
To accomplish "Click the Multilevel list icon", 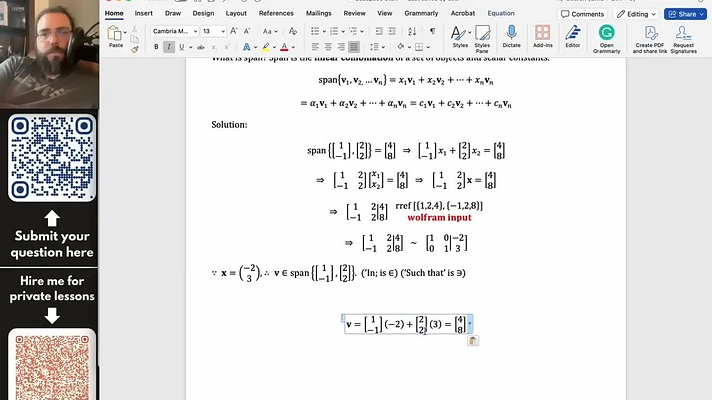I will [353, 31].
